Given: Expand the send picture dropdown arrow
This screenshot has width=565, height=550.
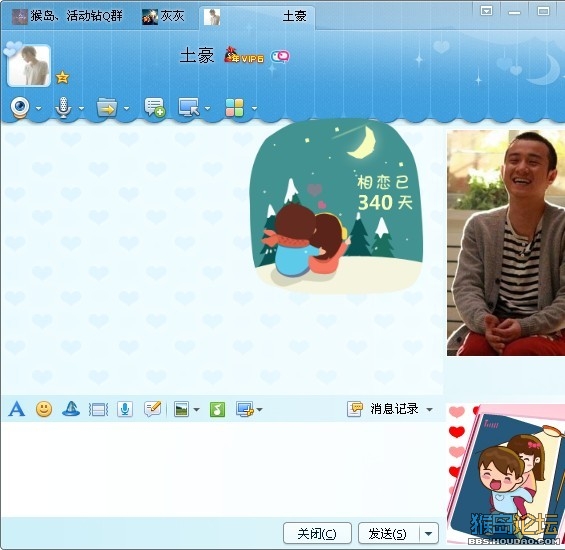Looking at the screenshot, I should pyautogui.click(x=196, y=409).
